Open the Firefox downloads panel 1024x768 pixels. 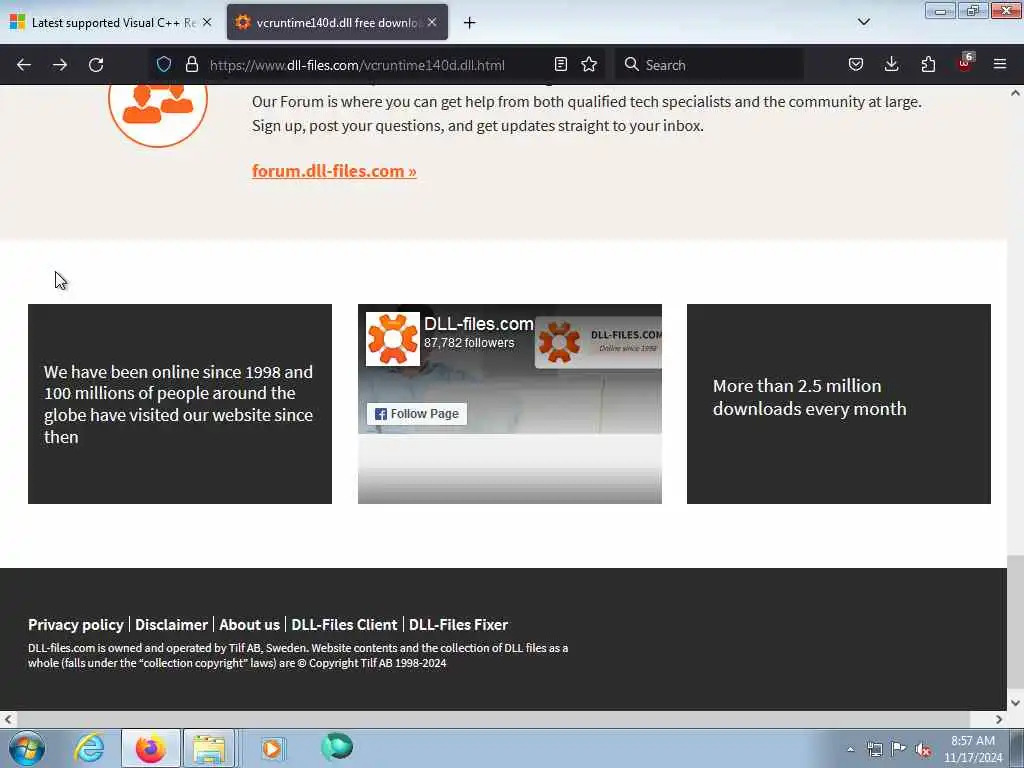click(891, 64)
